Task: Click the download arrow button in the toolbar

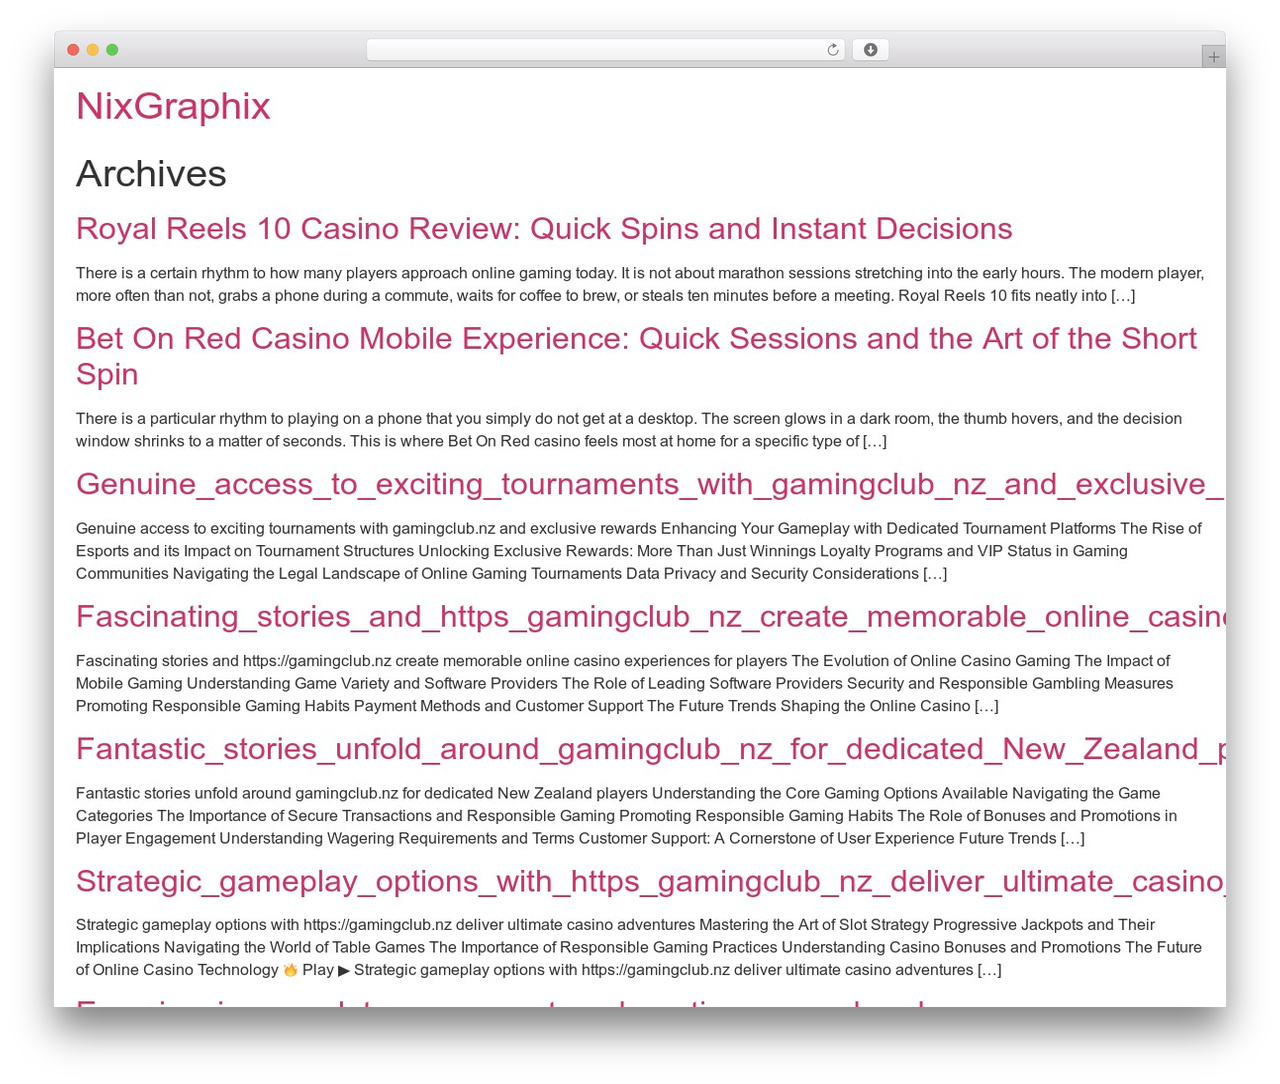Action: [x=870, y=50]
